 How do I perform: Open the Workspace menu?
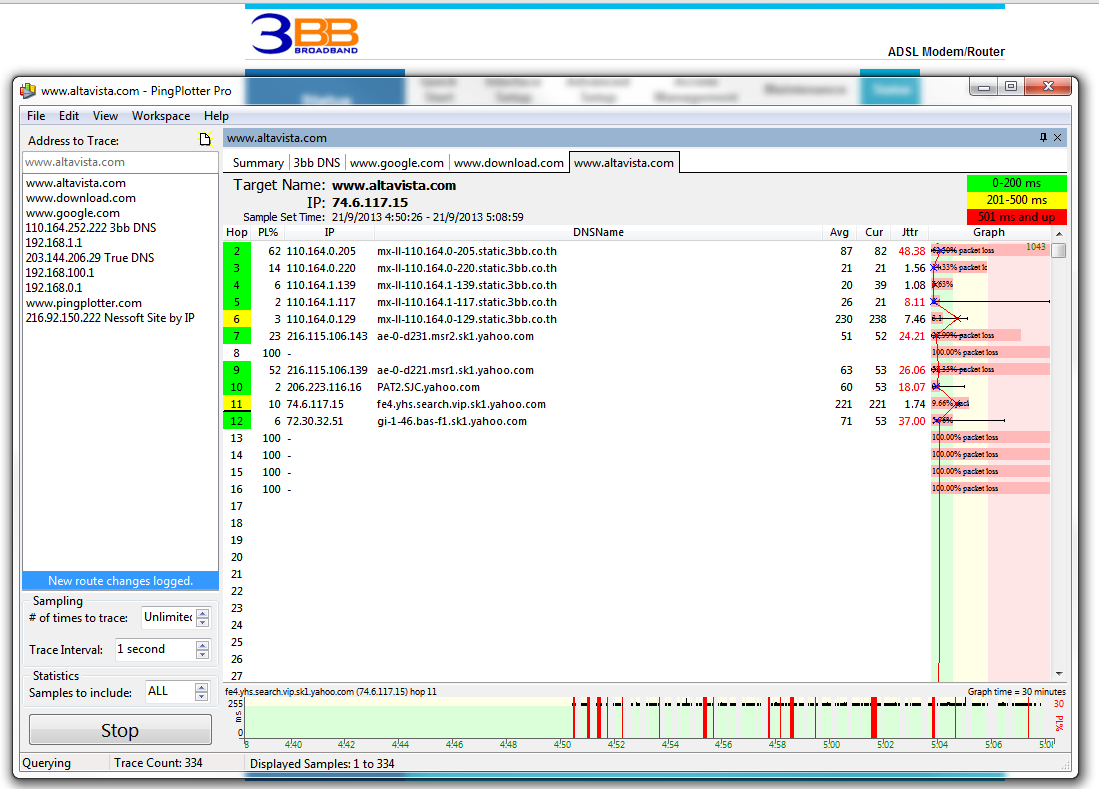point(160,116)
